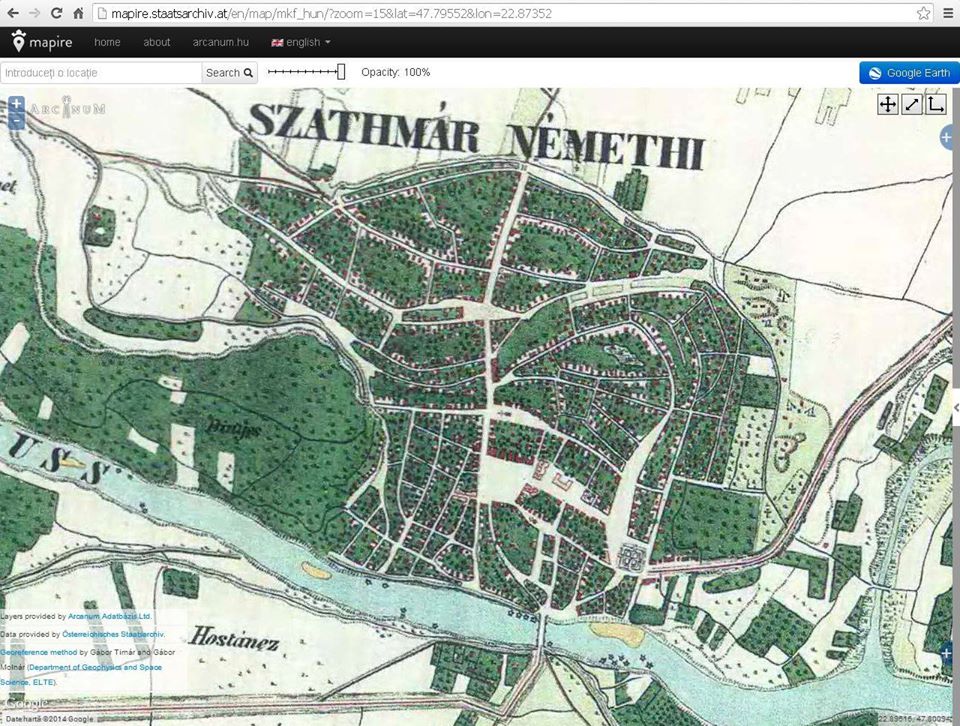Switch to Google Earth view
Screen dimensions: 960x726
(909, 73)
